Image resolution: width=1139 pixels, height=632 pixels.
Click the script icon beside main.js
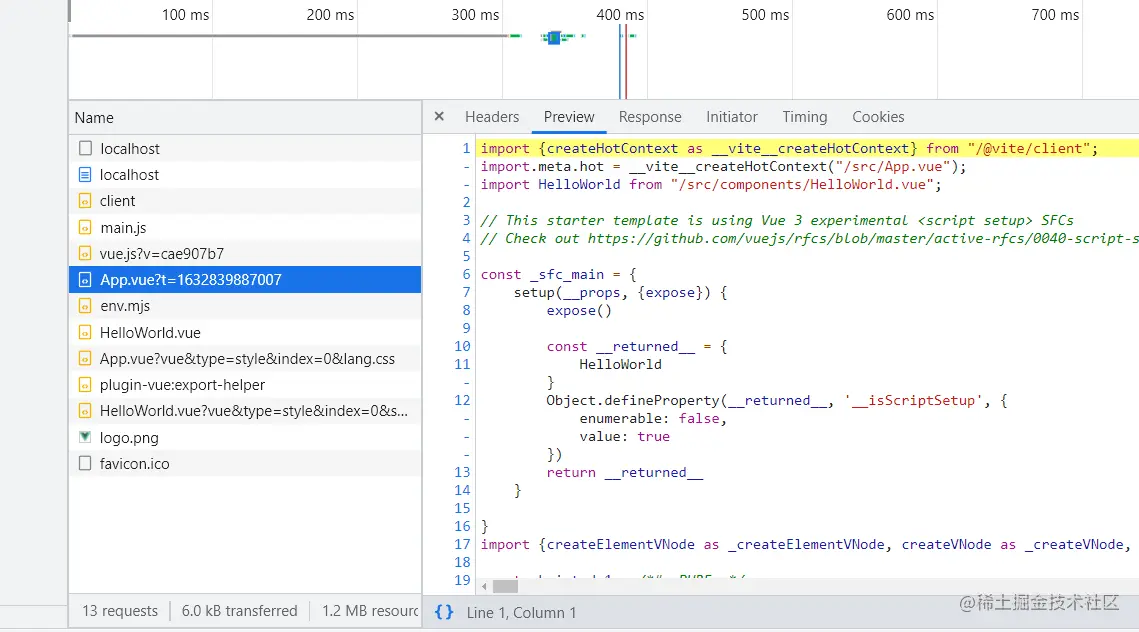point(85,227)
